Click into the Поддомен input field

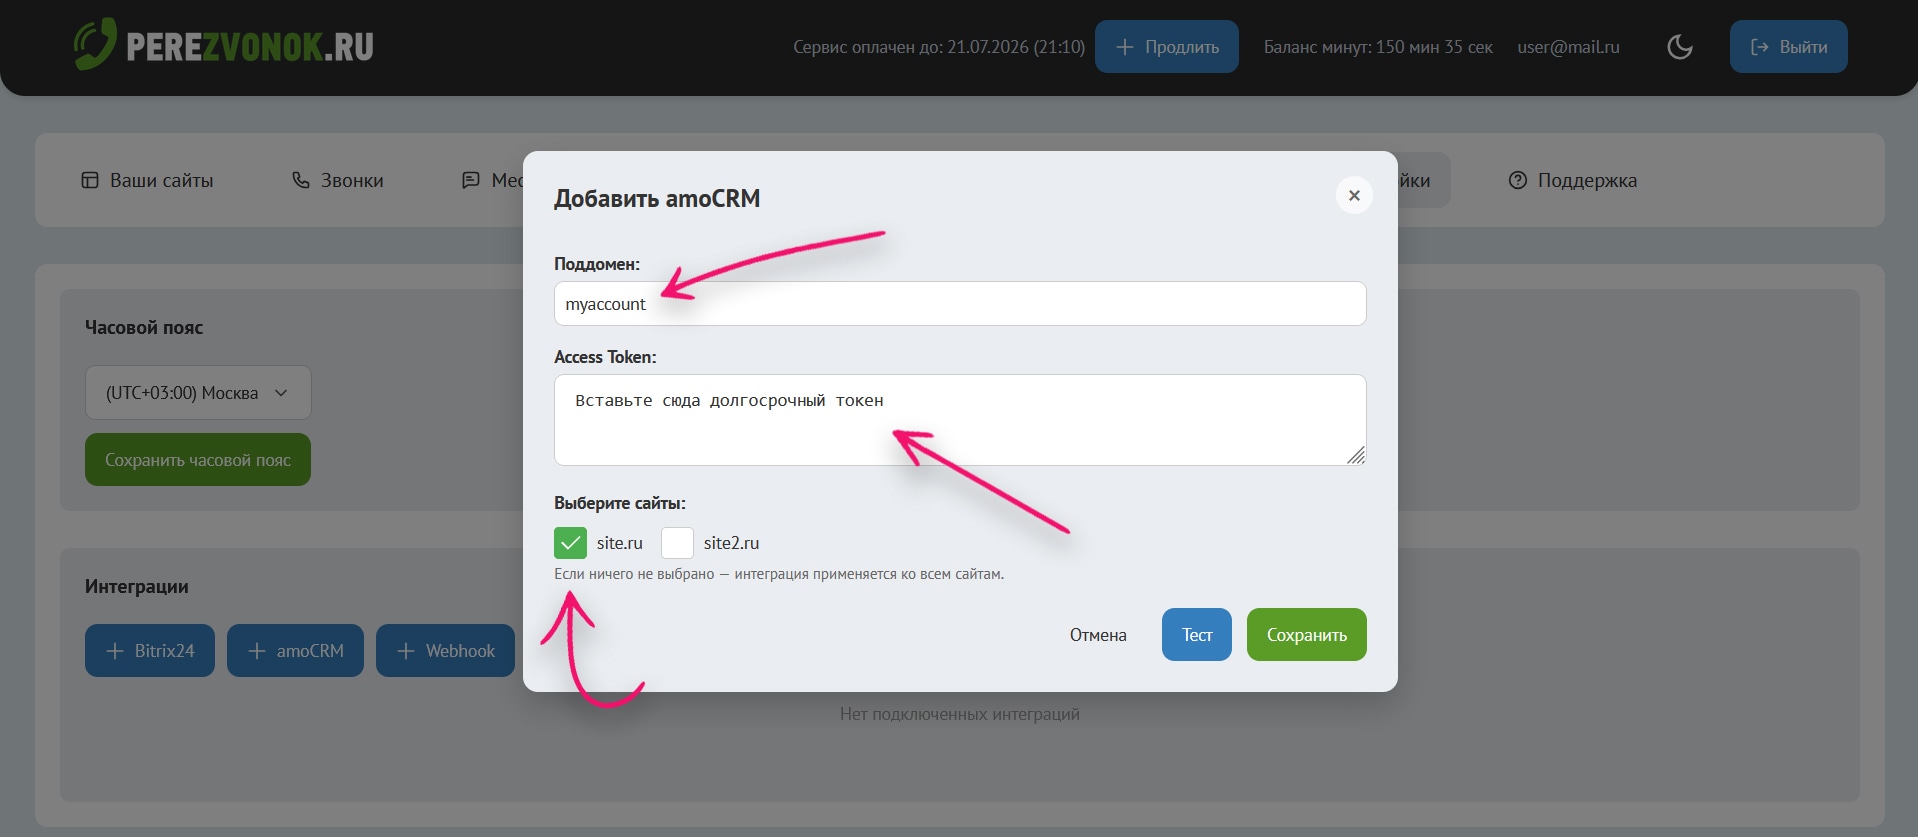click(x=960, y=304)
